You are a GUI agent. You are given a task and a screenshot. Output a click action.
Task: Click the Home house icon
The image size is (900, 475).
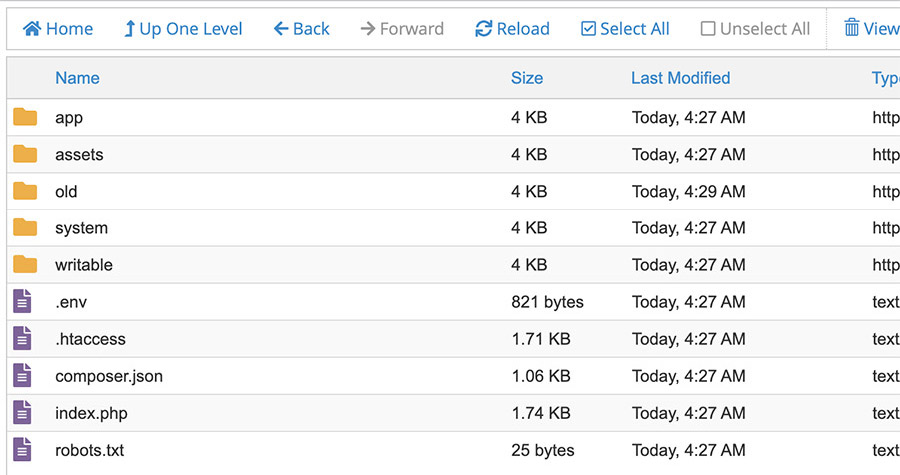[x=32, y=29]
